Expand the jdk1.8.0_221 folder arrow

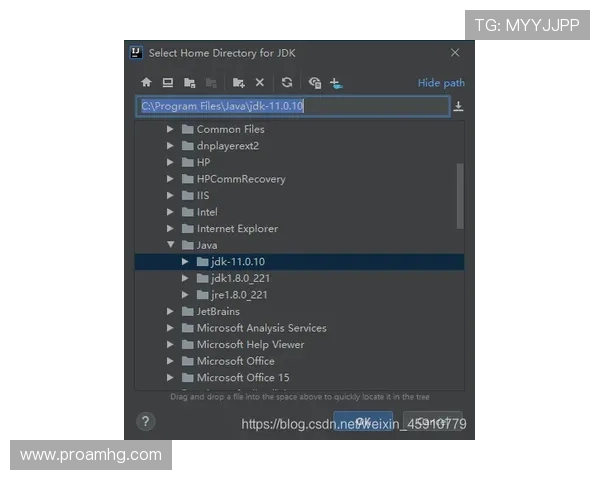point(186,278)
